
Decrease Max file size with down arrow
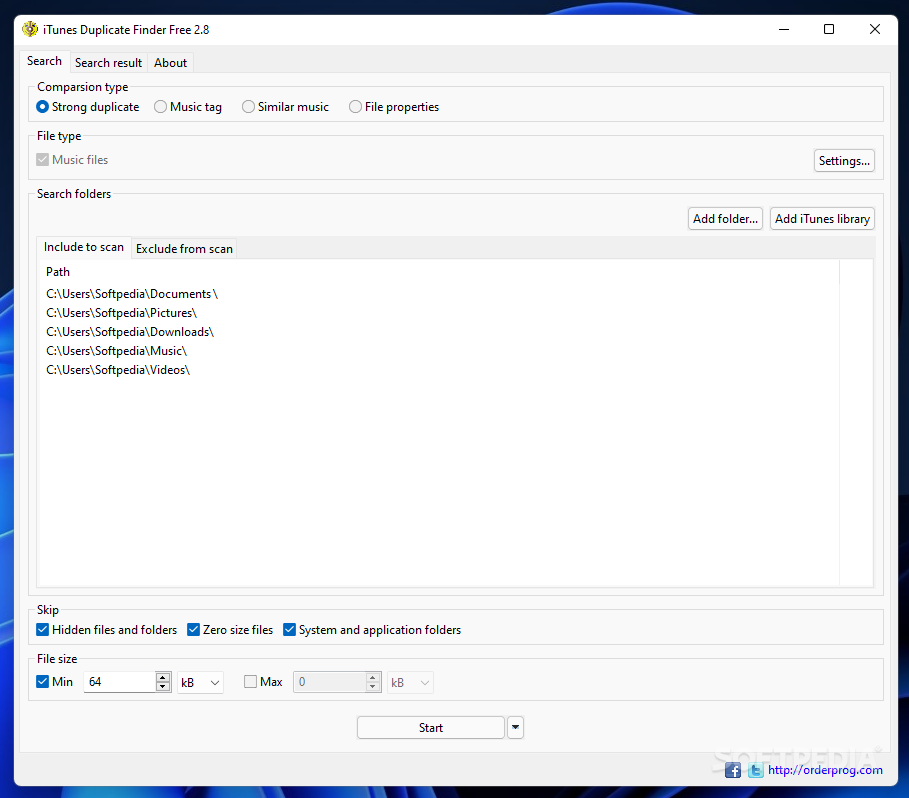373,687
